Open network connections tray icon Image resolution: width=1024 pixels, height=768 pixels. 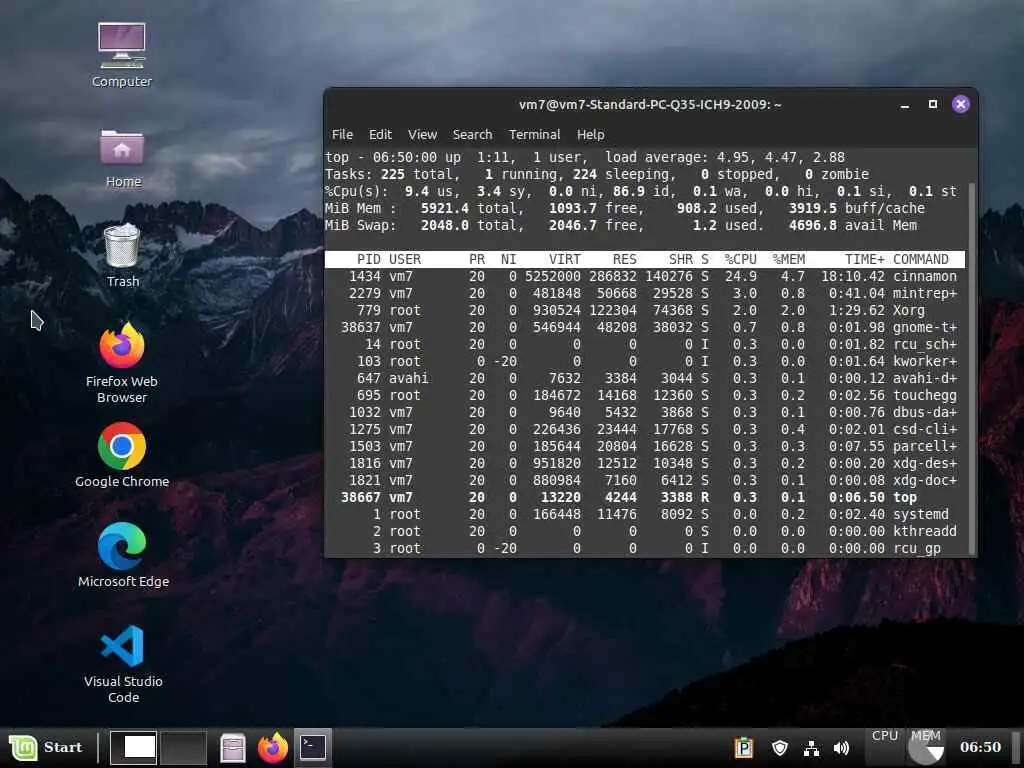811,748
